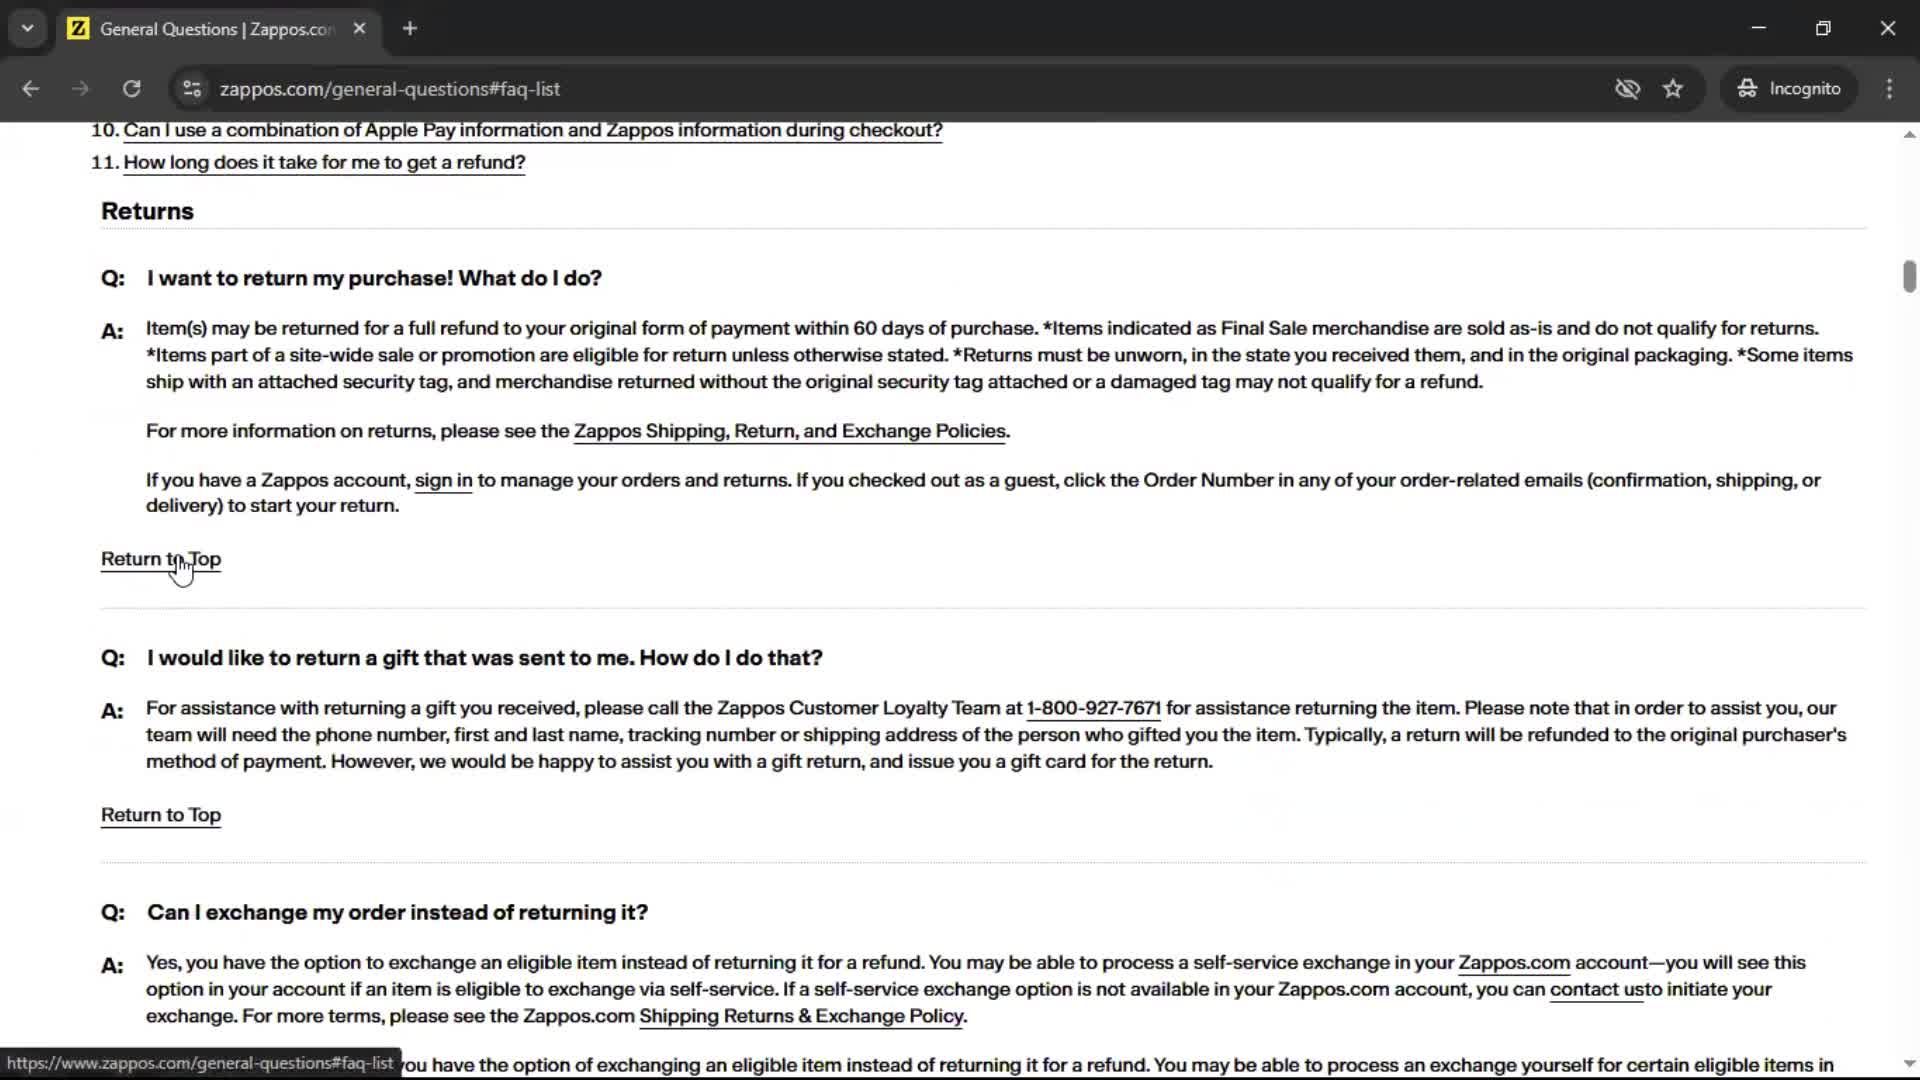Viewport: 1920px width, 1080px height.
Task: Open the tab search dropdown arrow
Action: (x=28, y=29)
